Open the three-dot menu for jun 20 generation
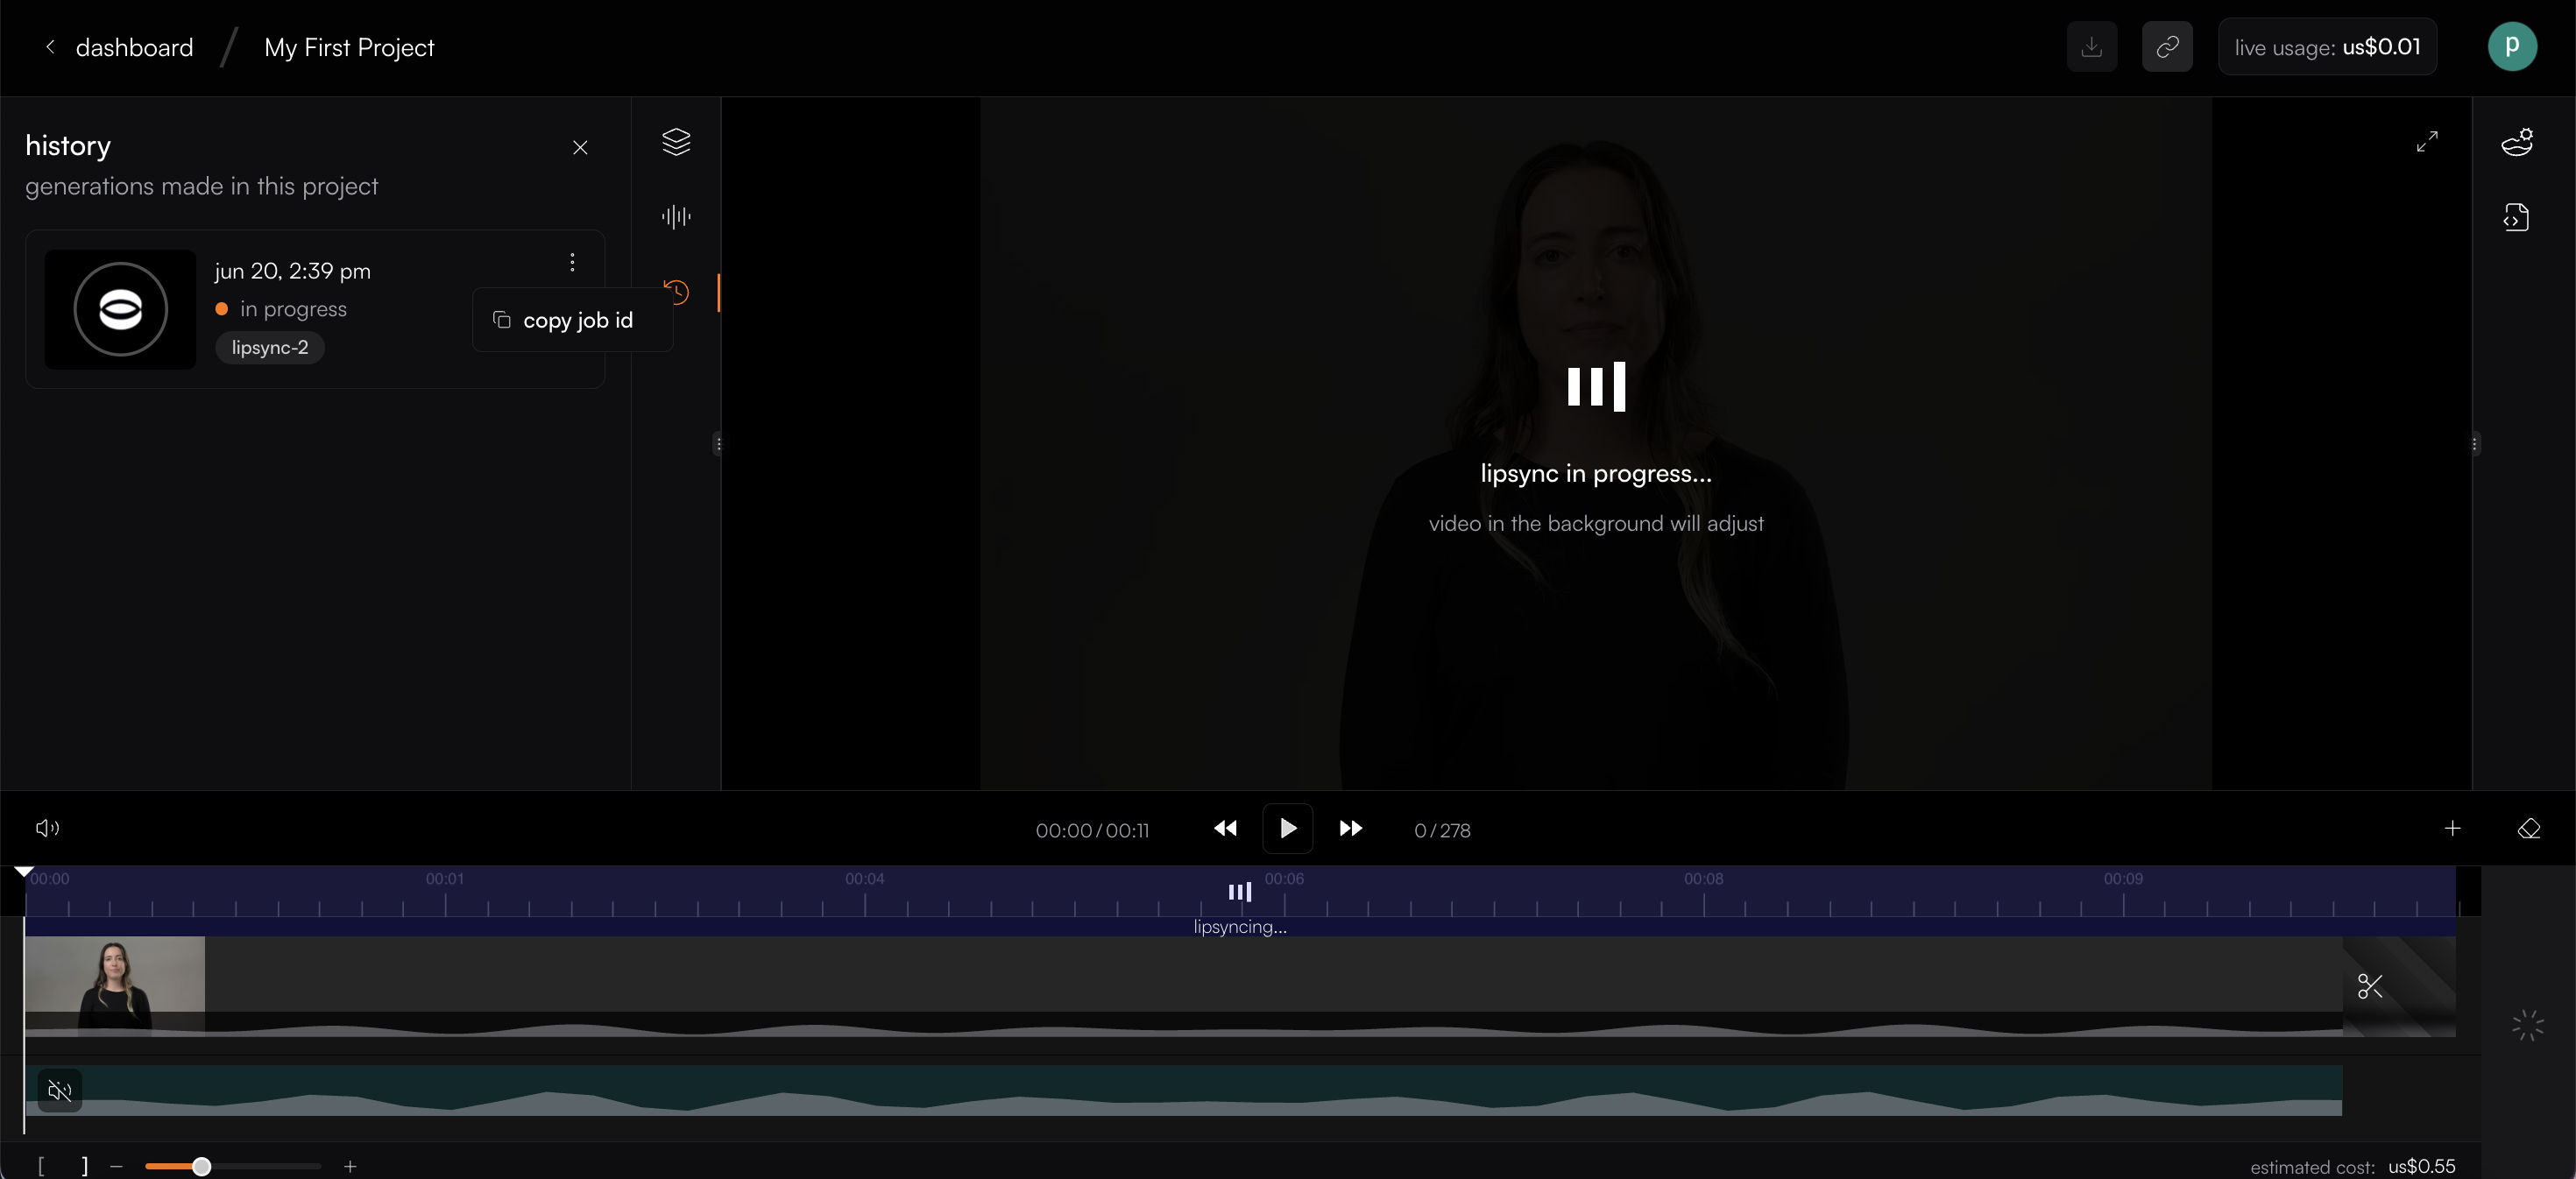Image resolution: width=2576 pixels, height=1179 pixels. pos(572,262)
